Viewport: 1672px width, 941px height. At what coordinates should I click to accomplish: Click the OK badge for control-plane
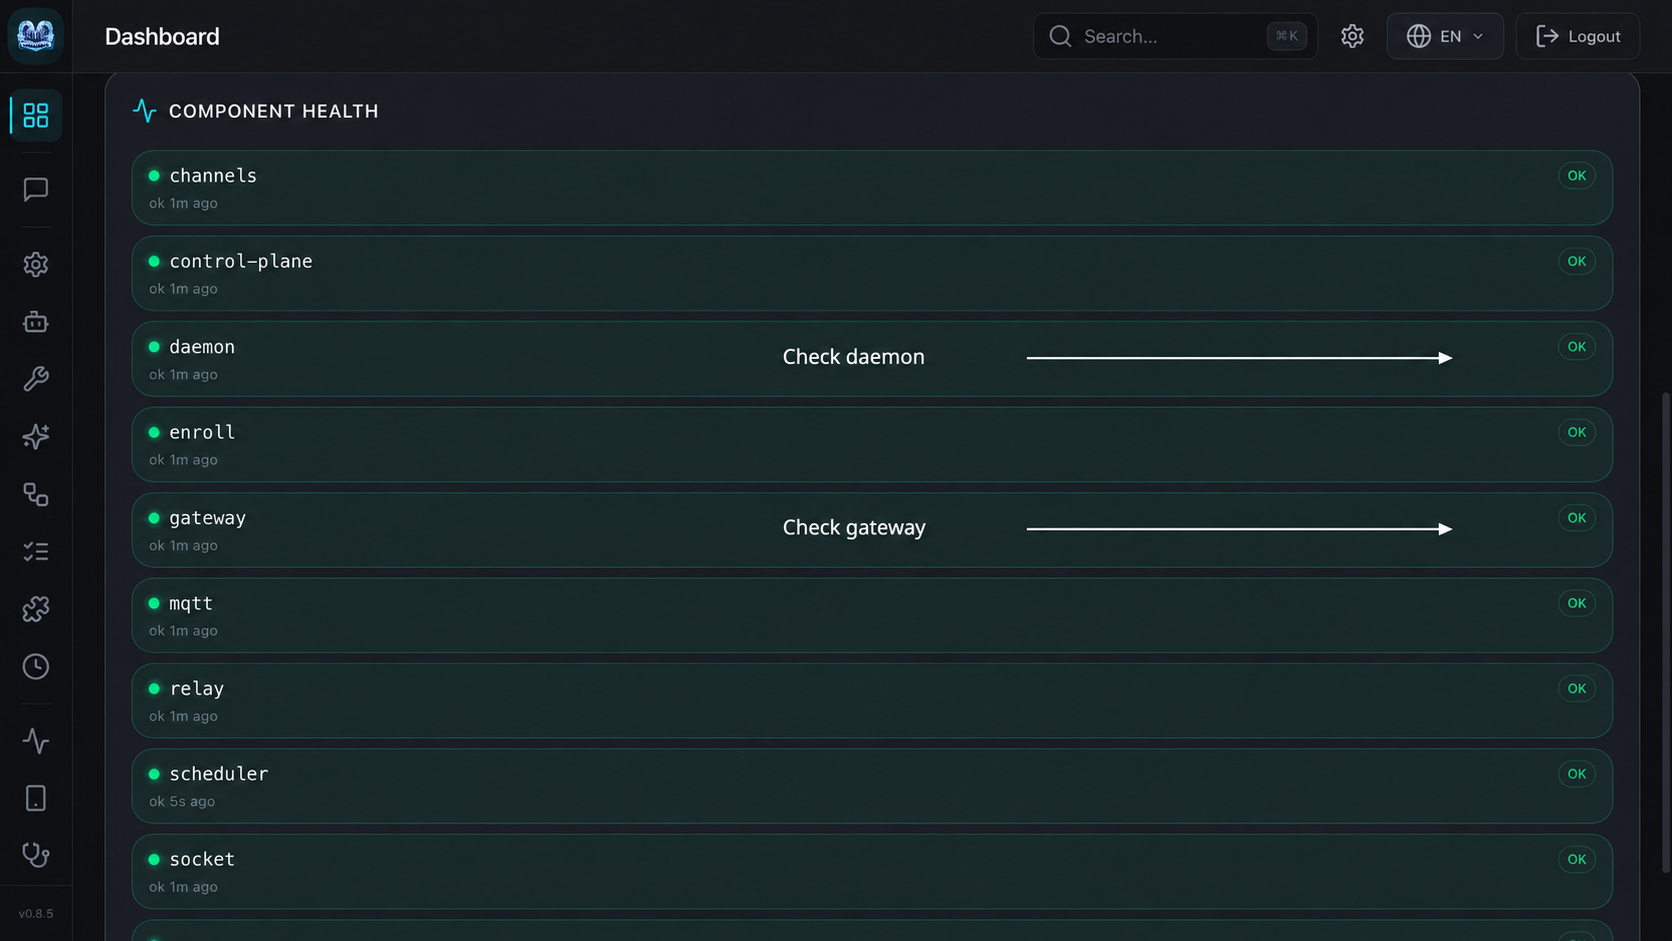[x=1576, y=261]
